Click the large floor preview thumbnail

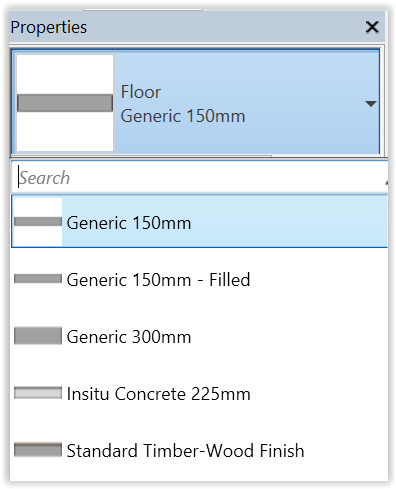pyautogui.click(x=65, y=103)
